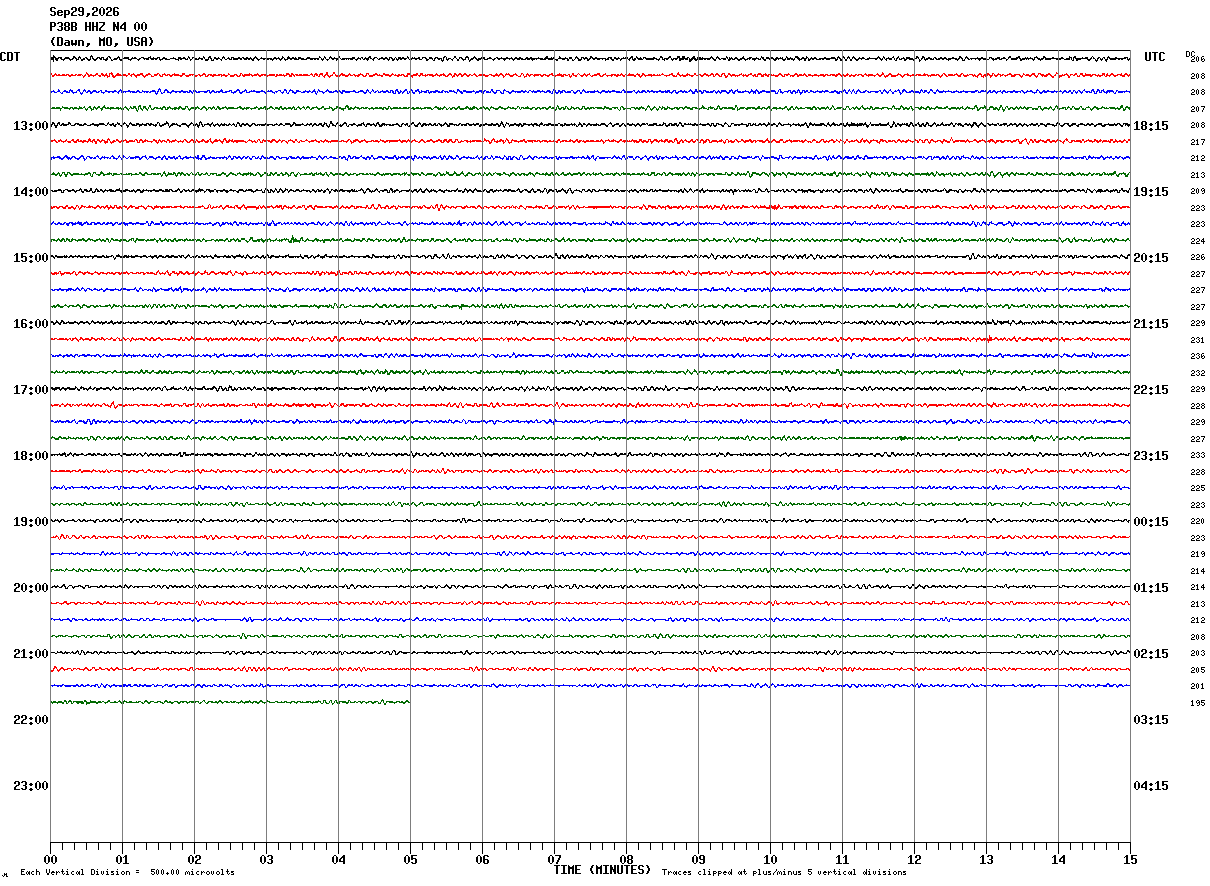Click the Sep29,2026 date header
Image resolution: width=1210 pixels, height=886 pixels.
tap(84, 12)
